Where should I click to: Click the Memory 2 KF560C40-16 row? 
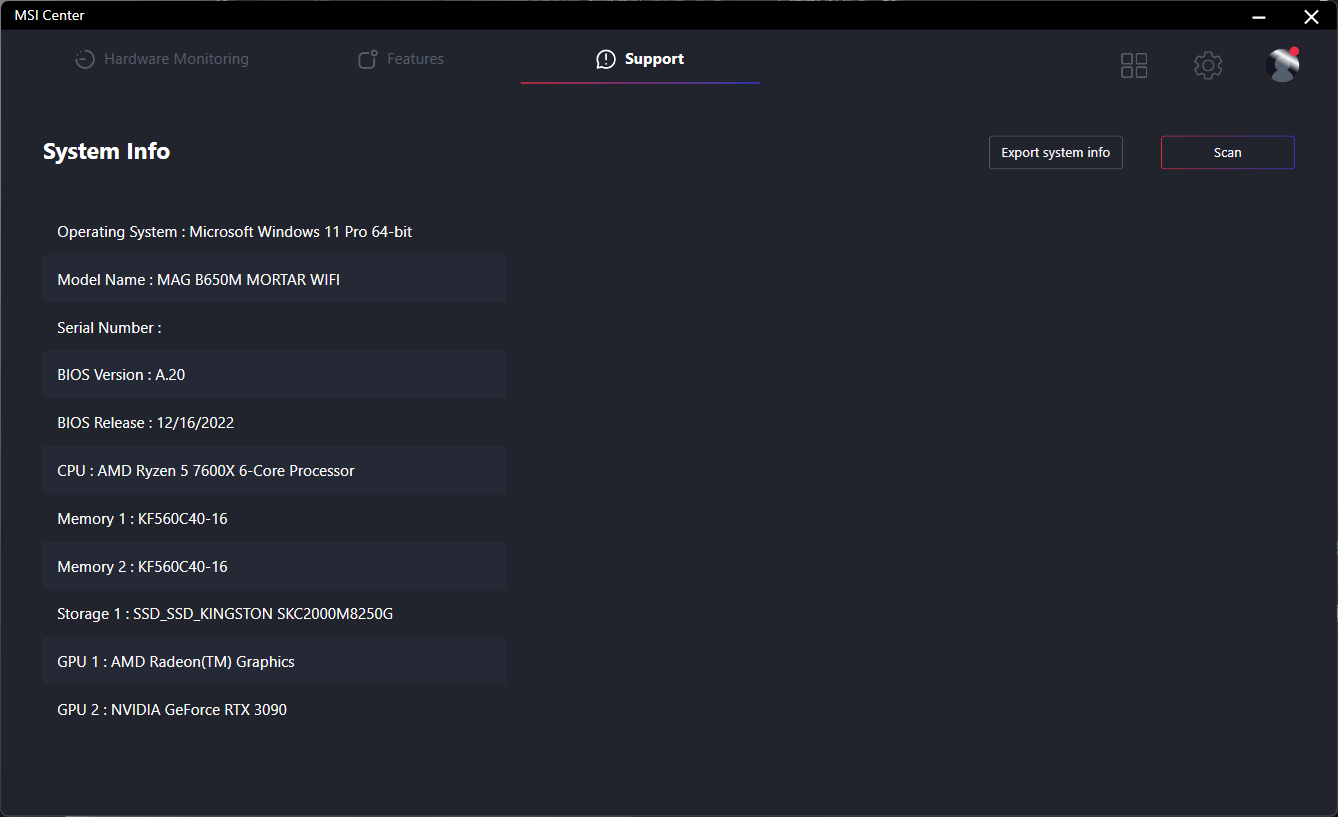click(275, 567)
